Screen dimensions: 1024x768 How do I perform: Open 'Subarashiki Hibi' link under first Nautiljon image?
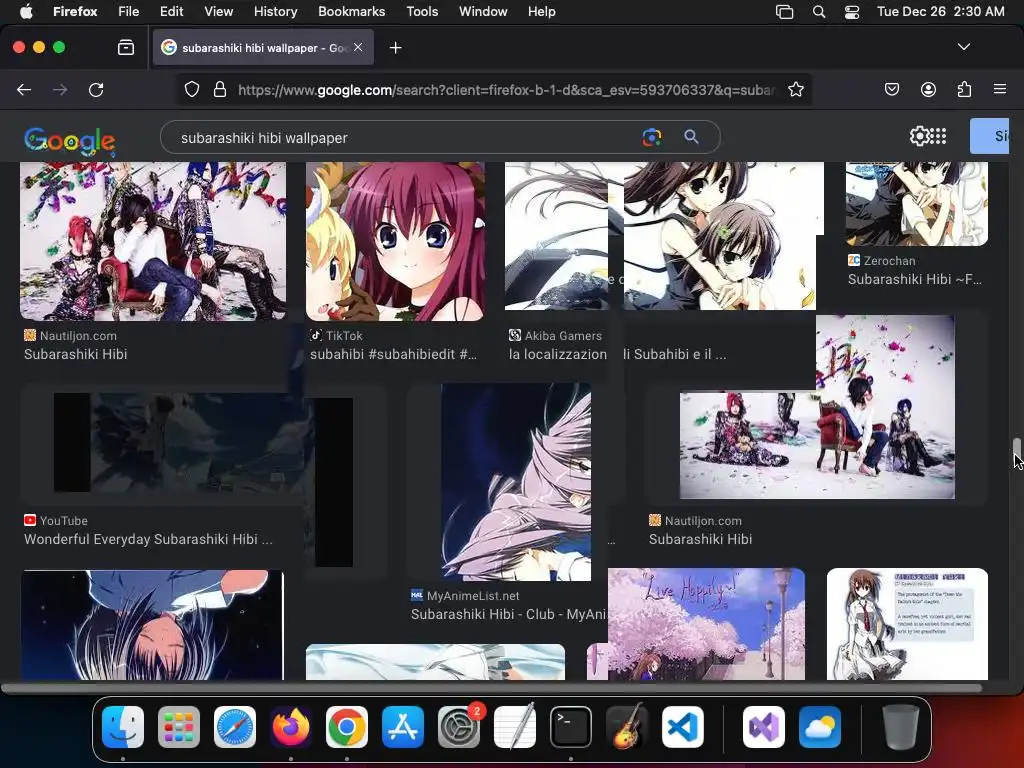pos(76,354)
